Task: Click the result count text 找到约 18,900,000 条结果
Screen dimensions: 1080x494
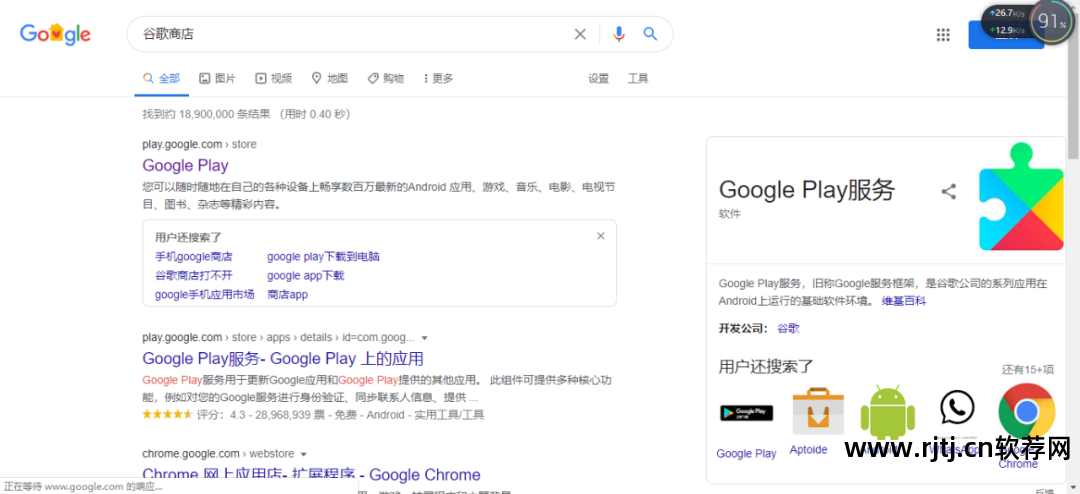Action: [x=207, y=114]
